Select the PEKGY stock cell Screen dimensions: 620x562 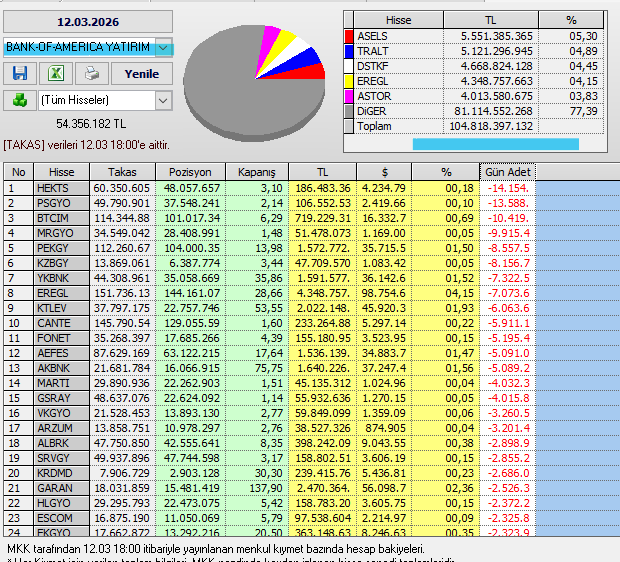[62, 248]
